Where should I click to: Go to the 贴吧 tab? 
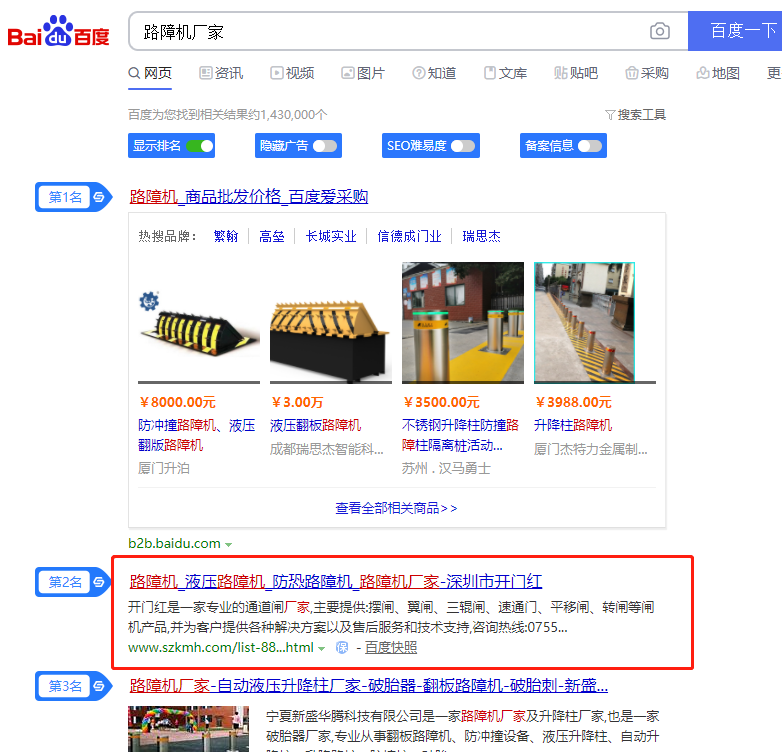point(576,73)
